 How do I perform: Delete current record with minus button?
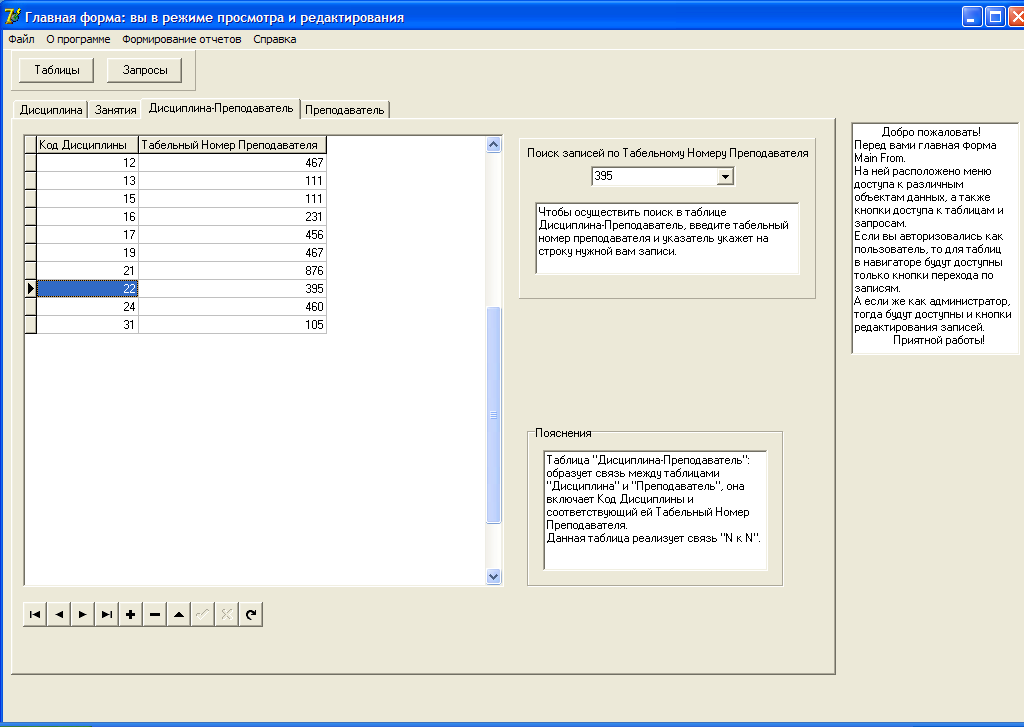(x=155, y=614)
